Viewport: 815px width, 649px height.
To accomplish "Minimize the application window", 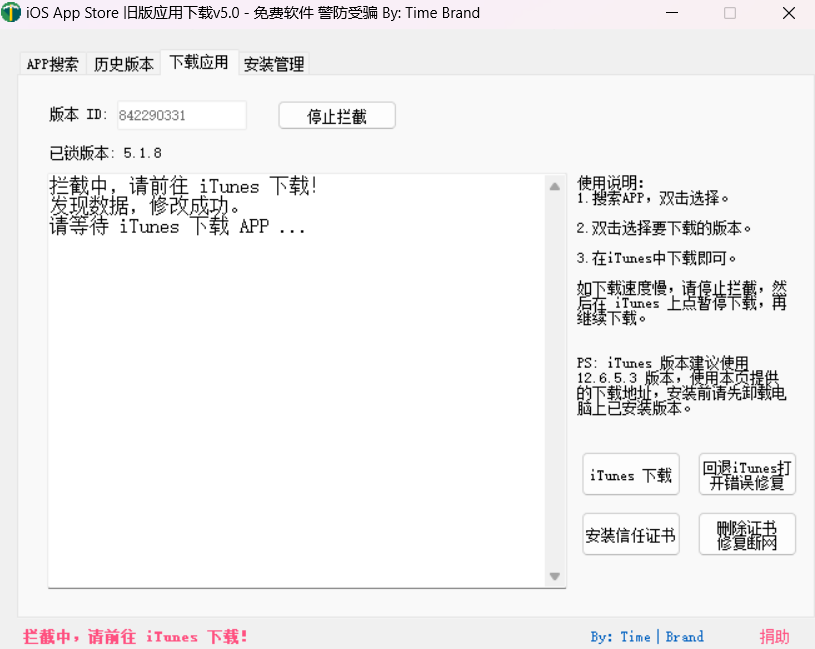I will click(672, 13).
